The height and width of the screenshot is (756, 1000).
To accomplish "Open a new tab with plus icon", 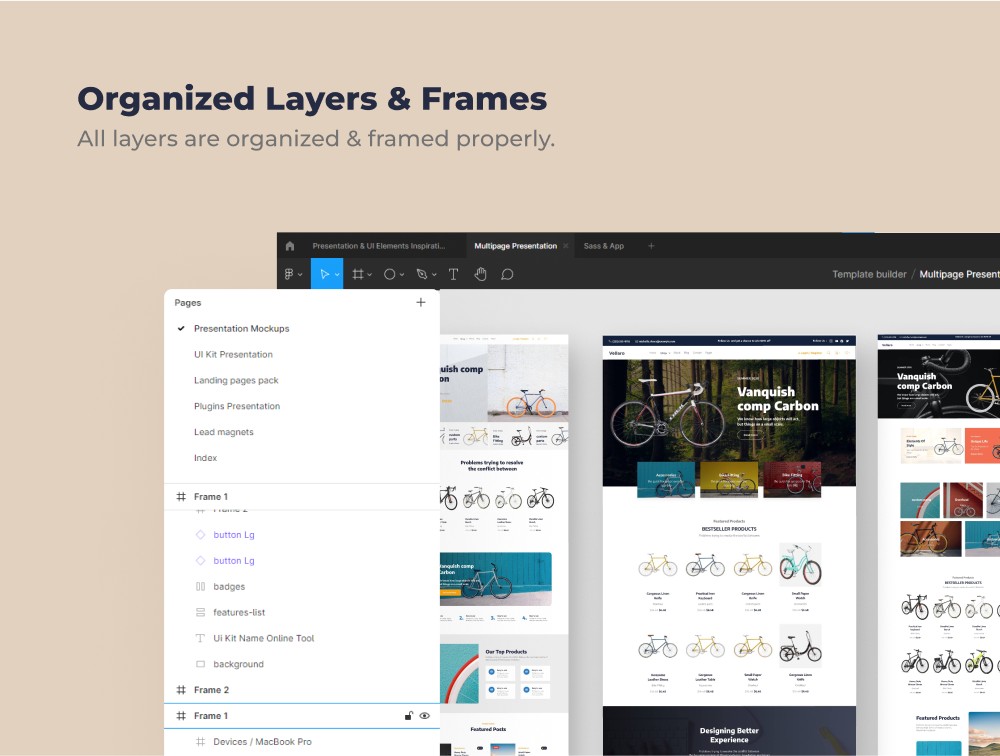I will 651,246.
